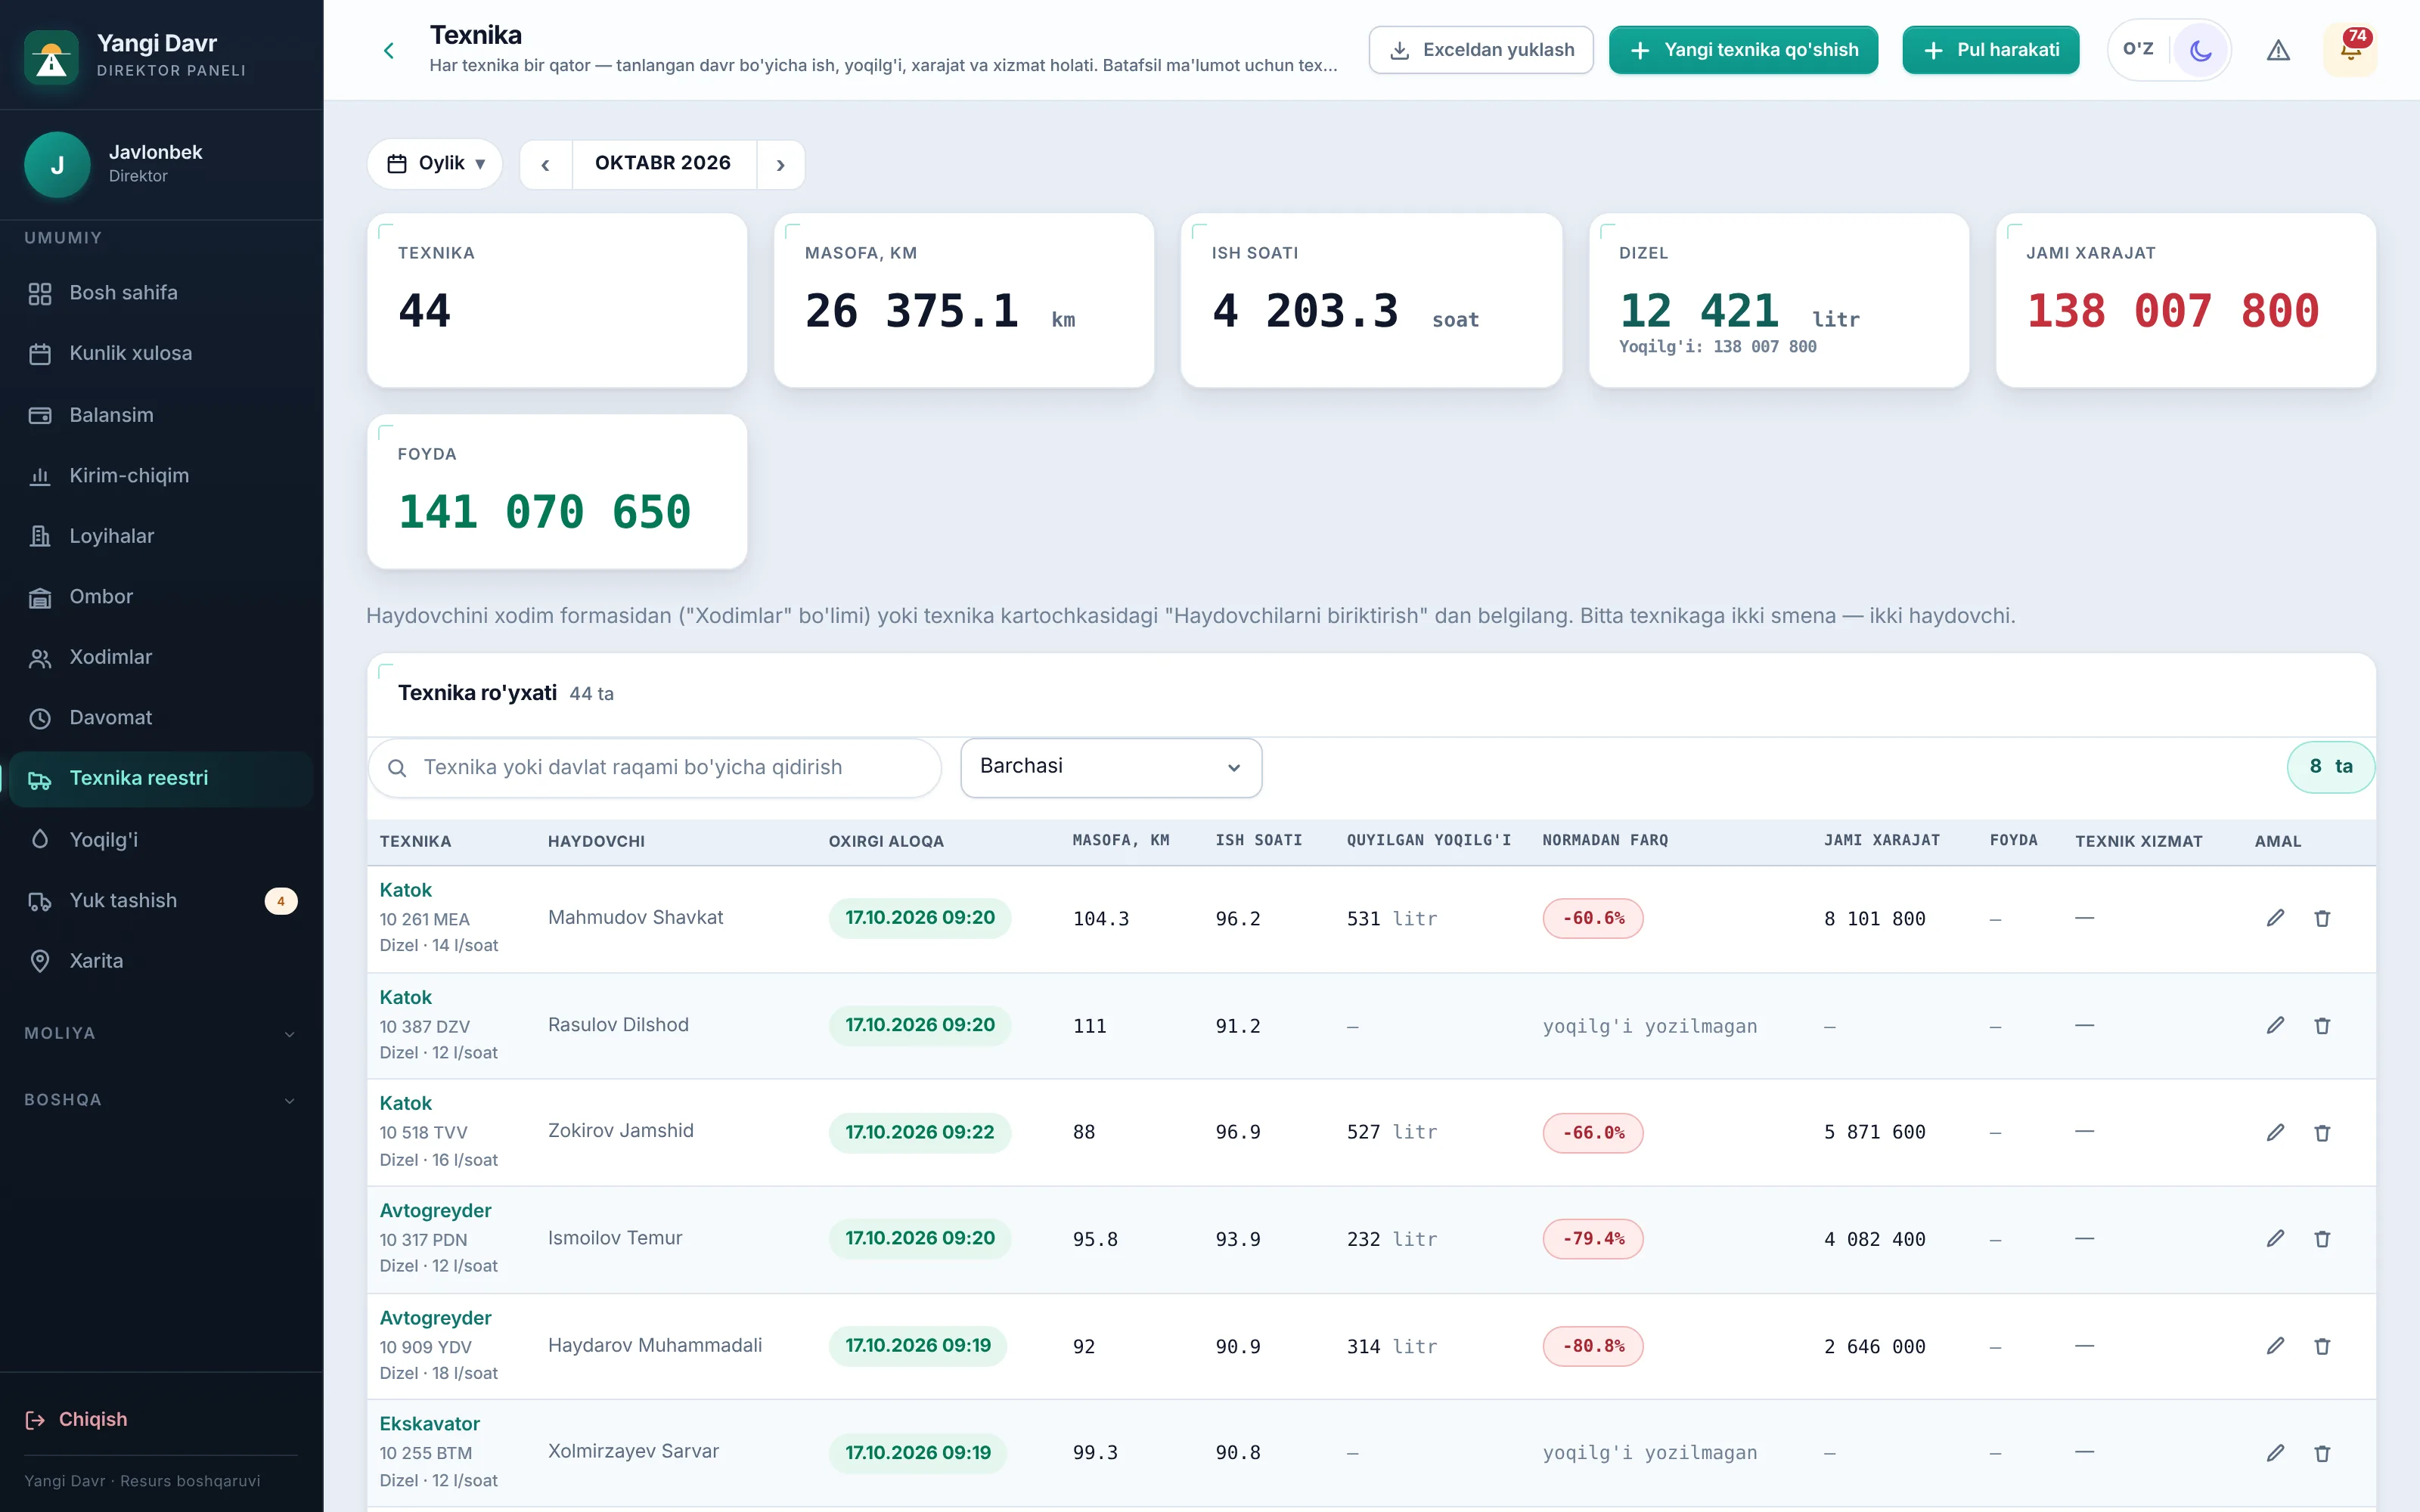
Task: Edit the Avtogreyder 10 317 PDN row
Action: (x=2275, y=1238)
